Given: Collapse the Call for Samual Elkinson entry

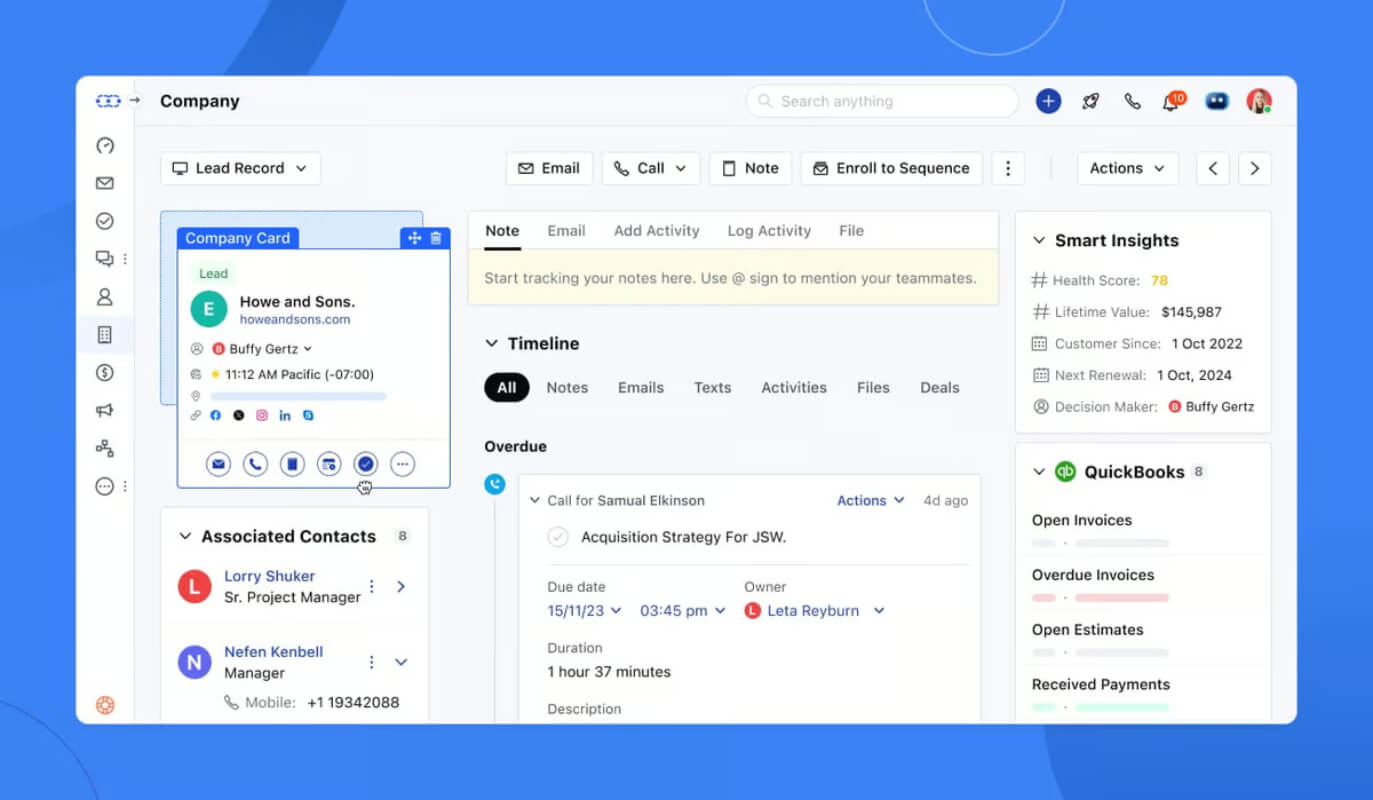Looking at the screenshot, I should (x=535, y=500).
